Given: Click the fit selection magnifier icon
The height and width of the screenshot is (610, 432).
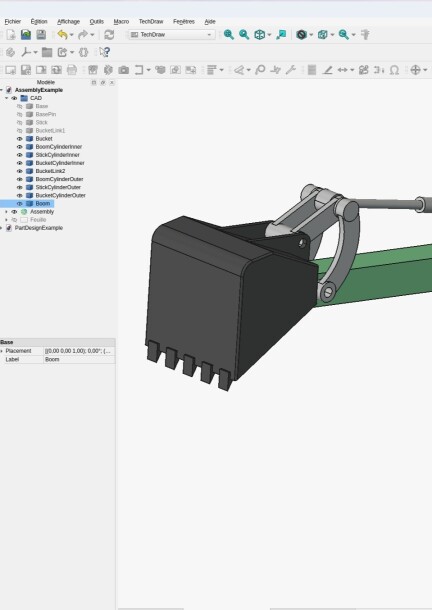Looking at the screenshot, I should pos(244,35).
